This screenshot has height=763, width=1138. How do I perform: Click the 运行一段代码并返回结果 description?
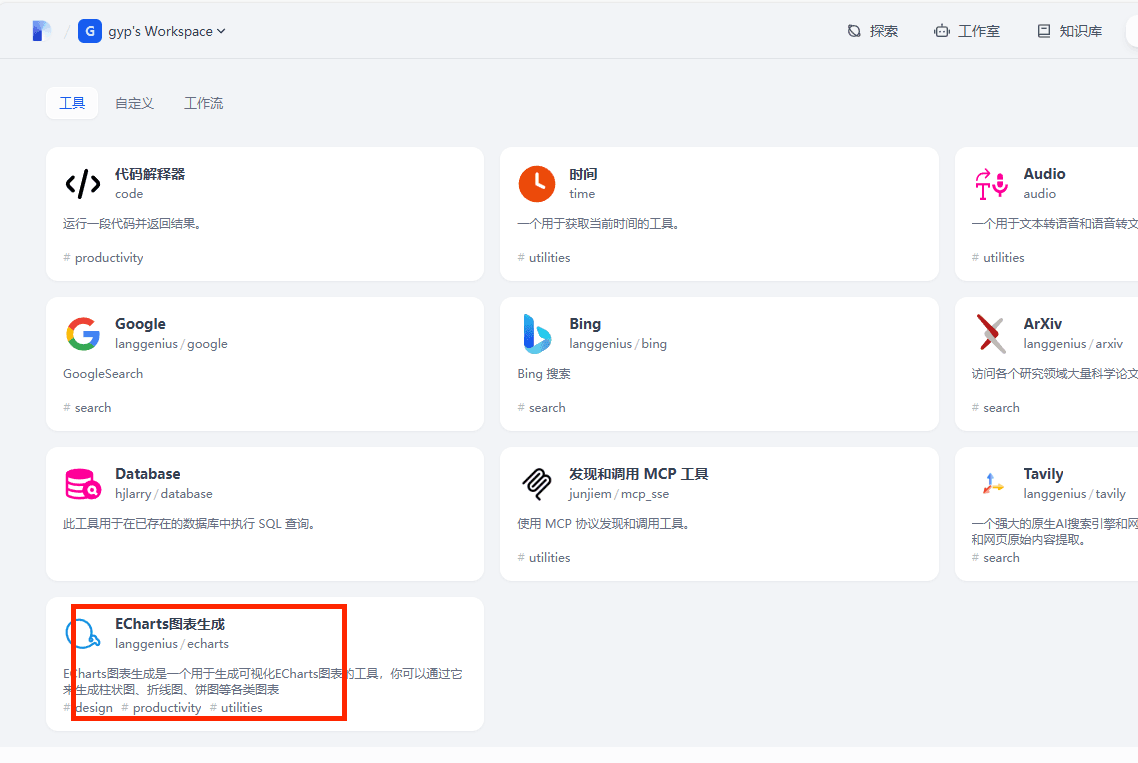132,224
